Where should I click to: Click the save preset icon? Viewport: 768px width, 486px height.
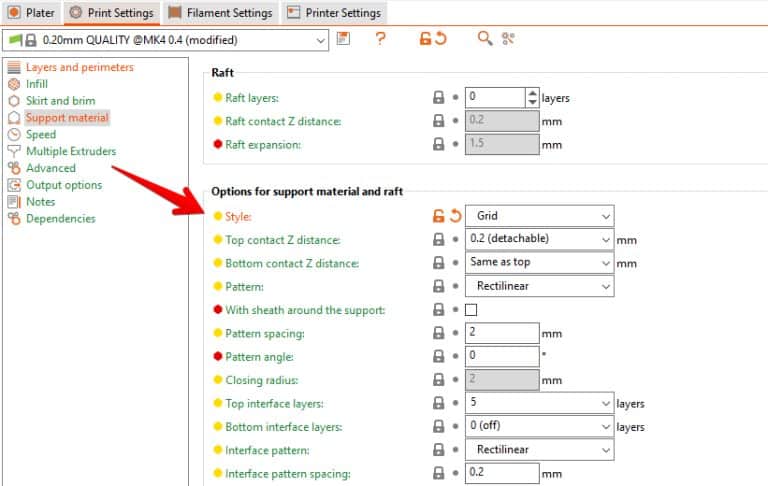point(344,39)
